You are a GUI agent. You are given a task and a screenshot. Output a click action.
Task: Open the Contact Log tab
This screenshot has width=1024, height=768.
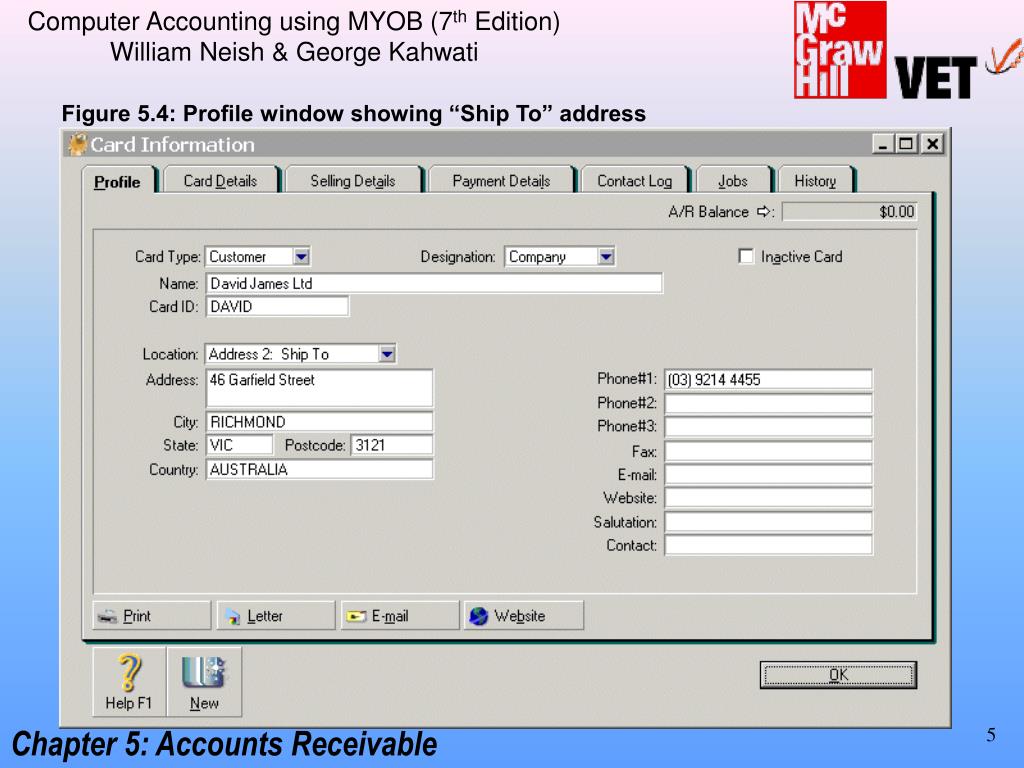pos(634,181)
